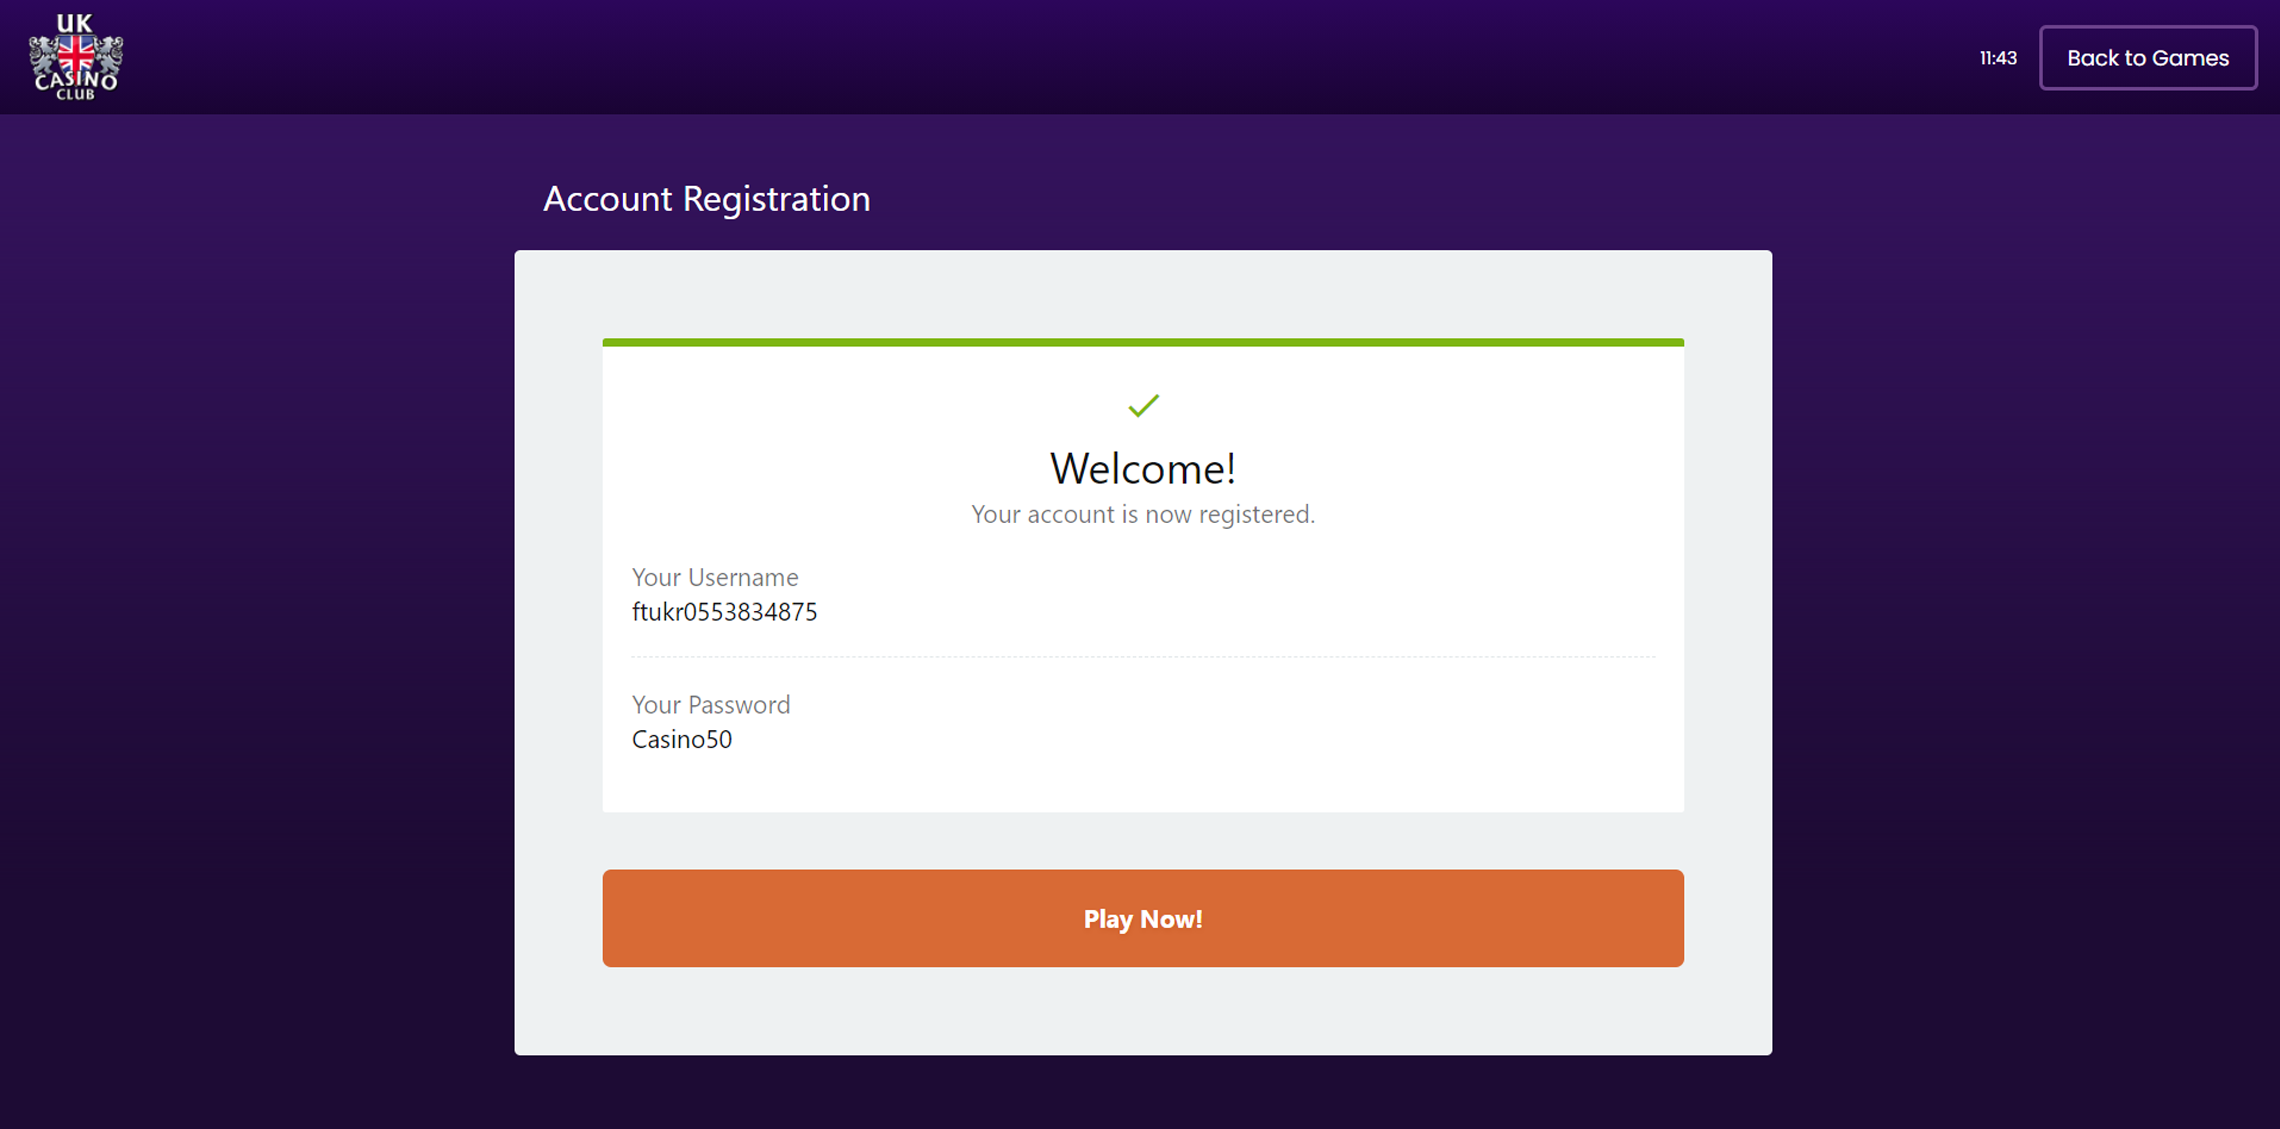Click the right lion in the crest logo
The width and height of the screenshot is (2280, 1129).
point(109,56)
